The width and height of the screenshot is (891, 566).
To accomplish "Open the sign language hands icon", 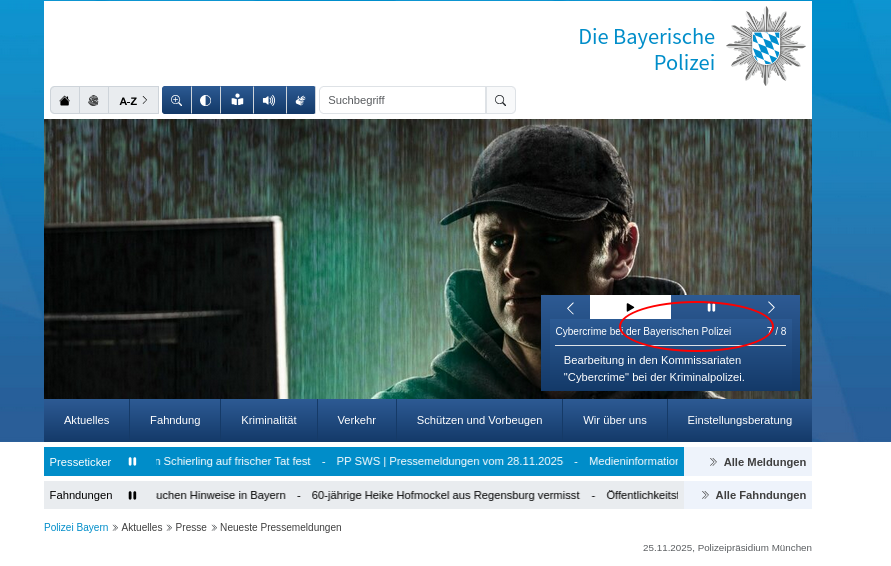I will coord(301,100).
